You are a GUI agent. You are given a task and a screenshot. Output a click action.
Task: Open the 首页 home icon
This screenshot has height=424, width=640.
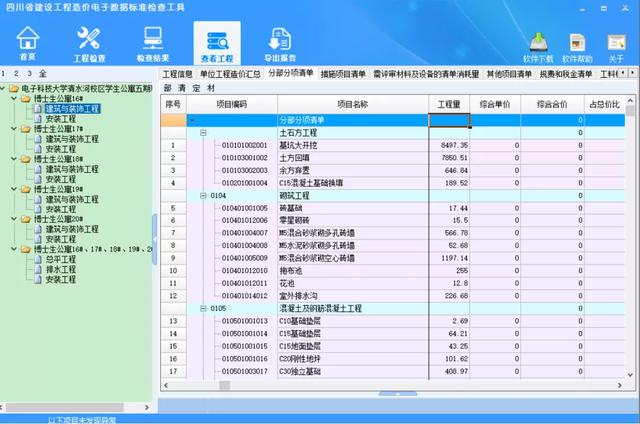[x=28, y=42]
